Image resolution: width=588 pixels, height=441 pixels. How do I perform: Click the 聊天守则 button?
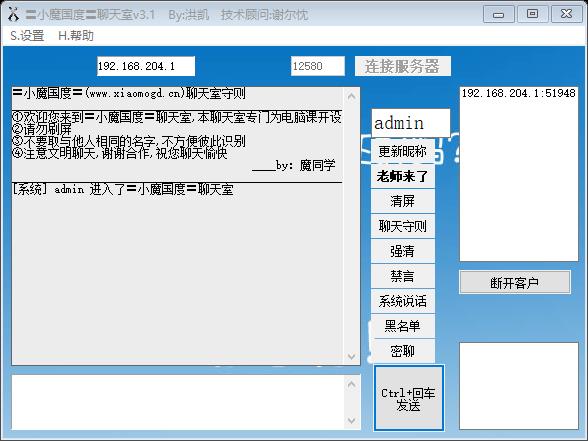[x=403, y=226]
